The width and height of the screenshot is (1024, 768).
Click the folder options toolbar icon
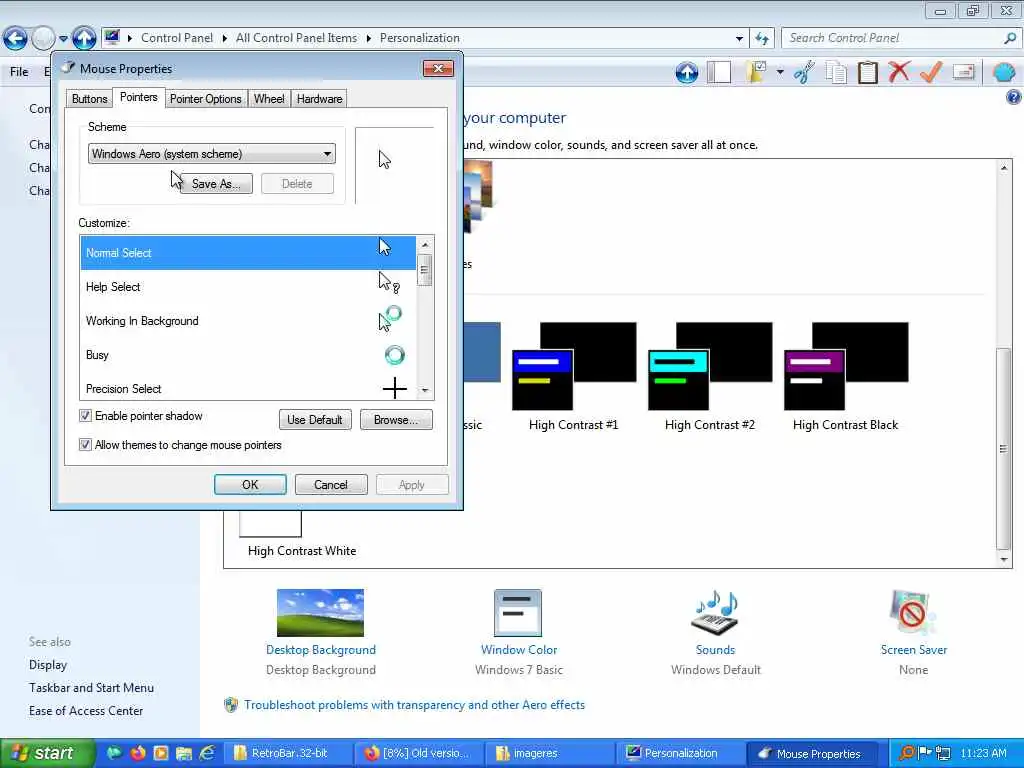[x=756, y=72]
